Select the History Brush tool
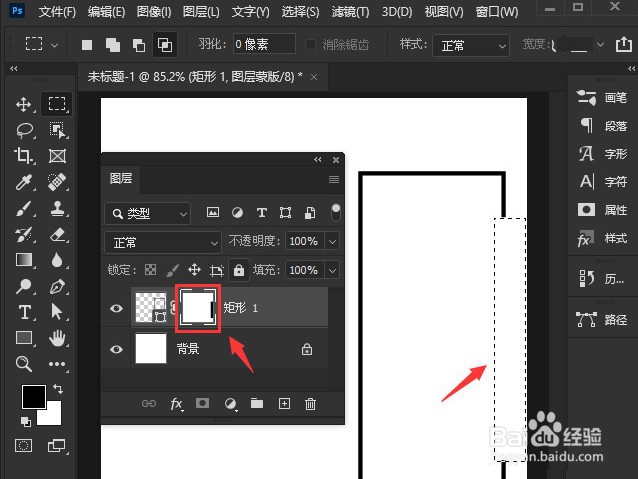 pos(24,234)
